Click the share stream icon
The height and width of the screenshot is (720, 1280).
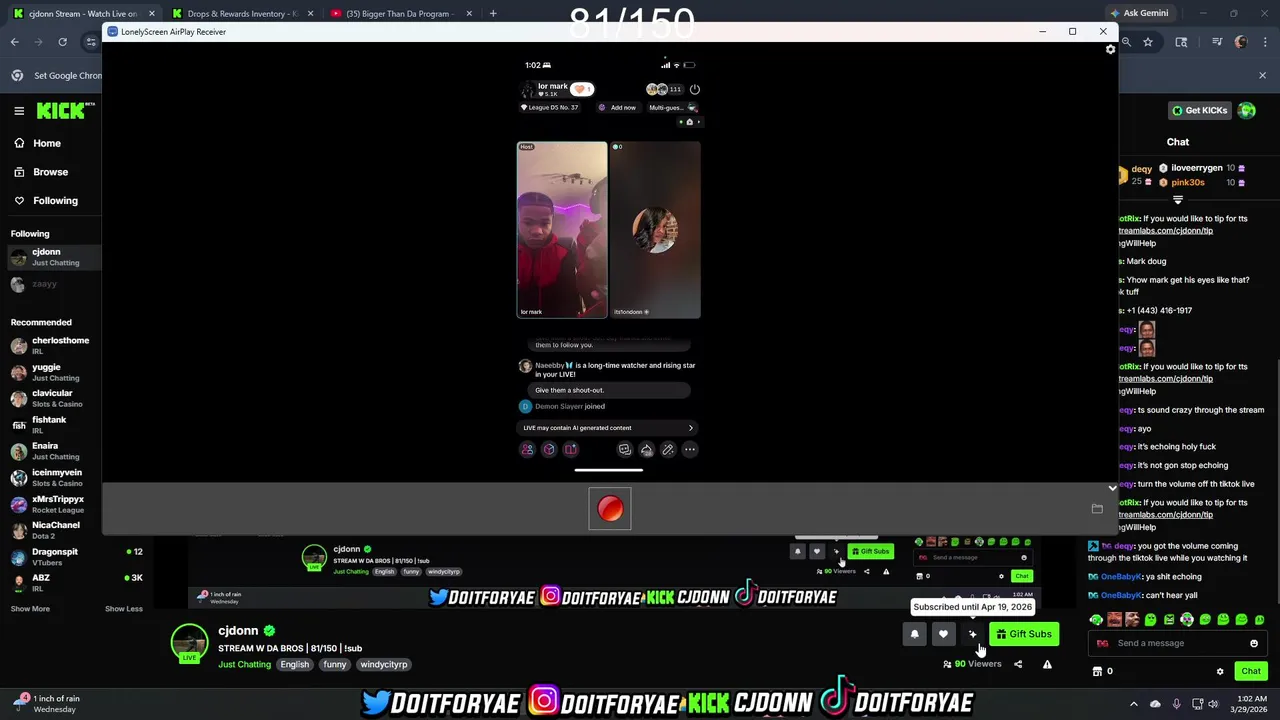click(1018, 664)
